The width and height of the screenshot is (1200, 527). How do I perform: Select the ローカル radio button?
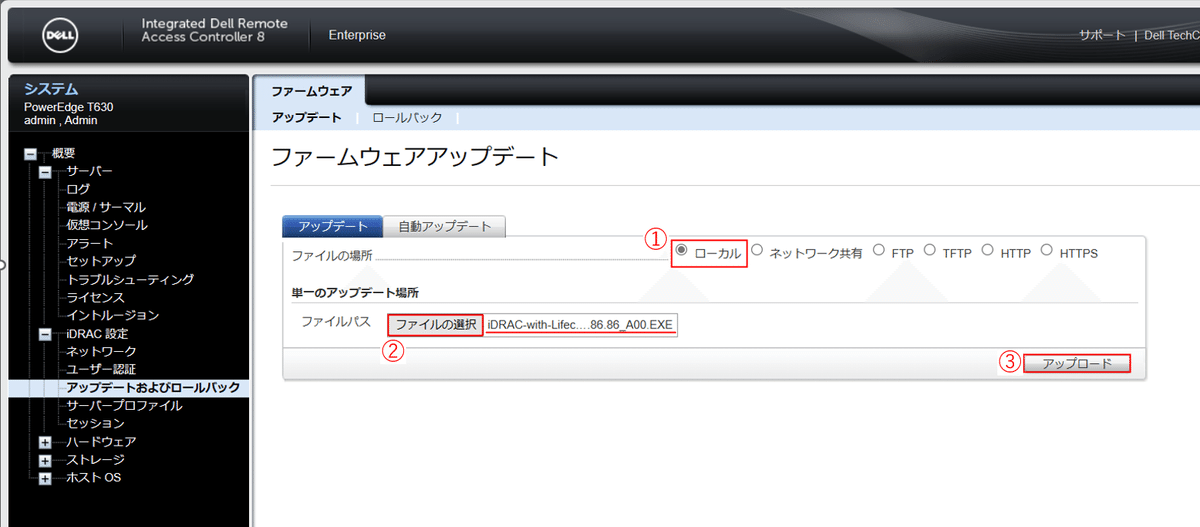coord(682,251)
